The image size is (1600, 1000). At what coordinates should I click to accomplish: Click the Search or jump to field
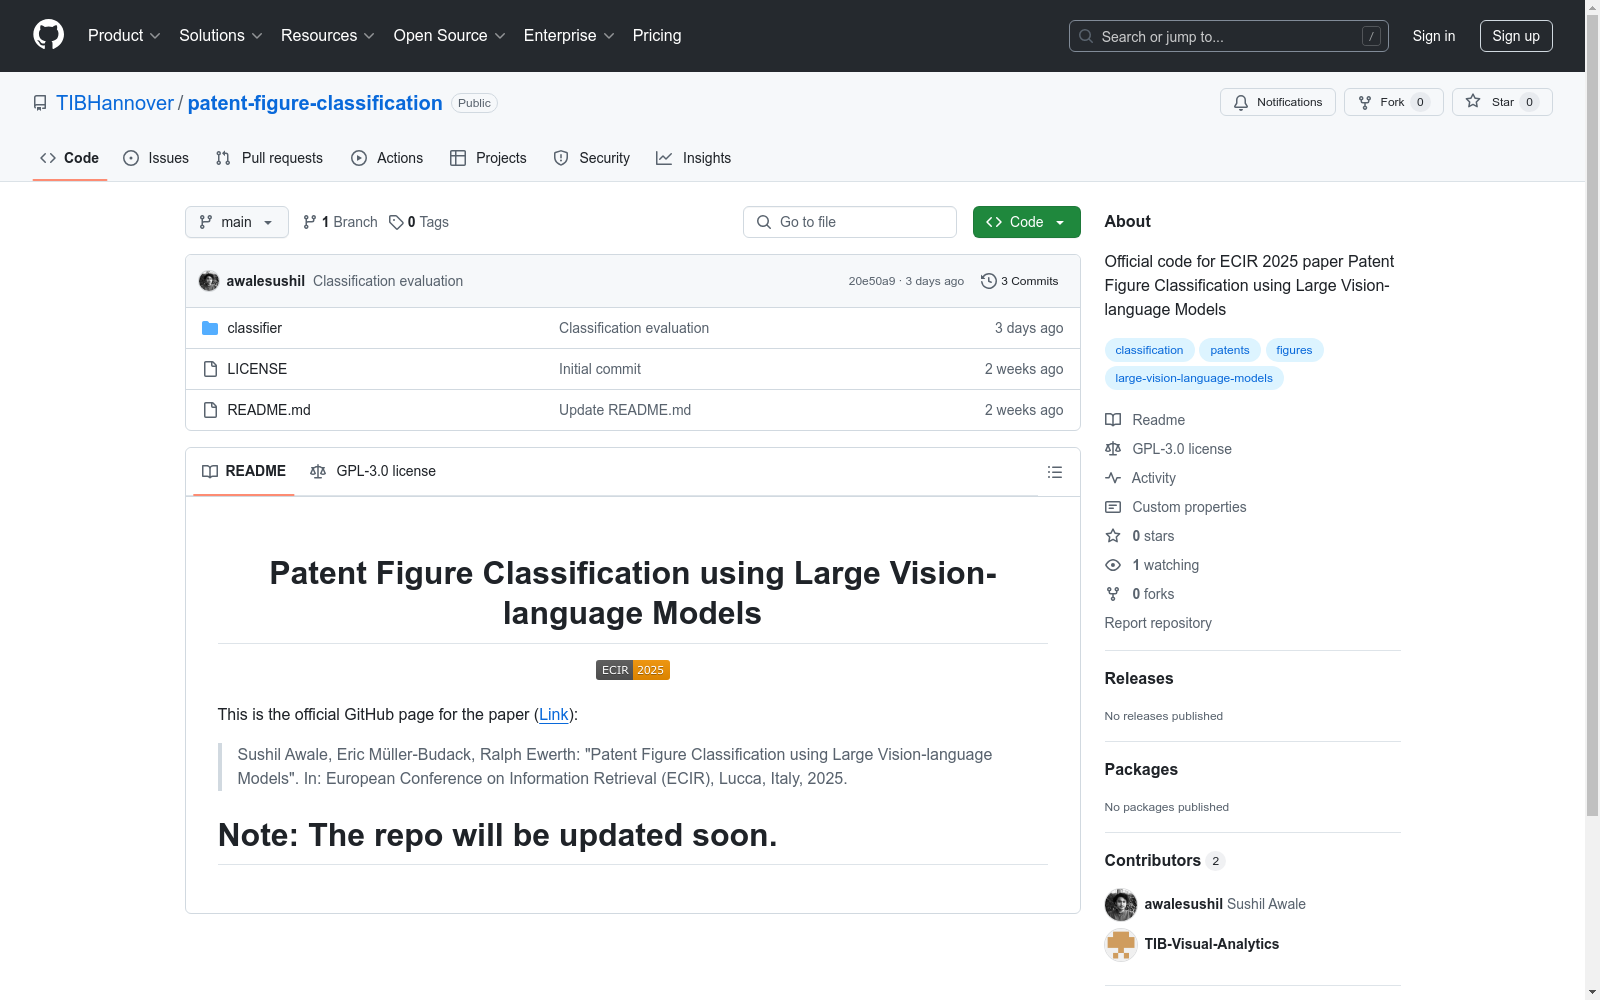(x=1229, y=36)
